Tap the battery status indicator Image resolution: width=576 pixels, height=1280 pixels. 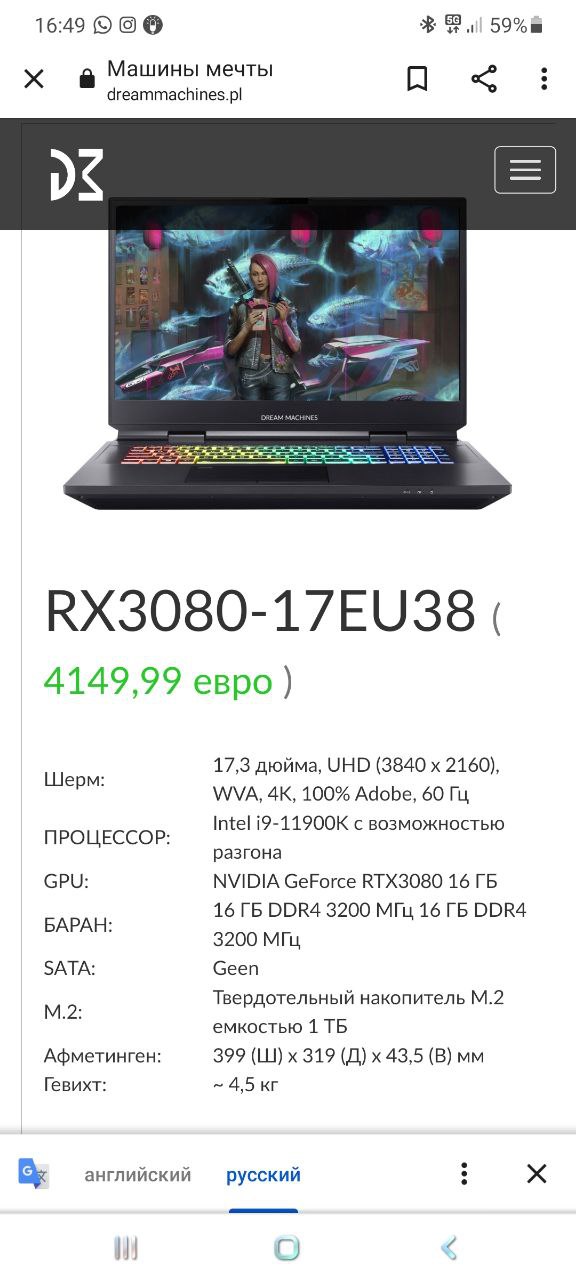(x=537, y=25)
